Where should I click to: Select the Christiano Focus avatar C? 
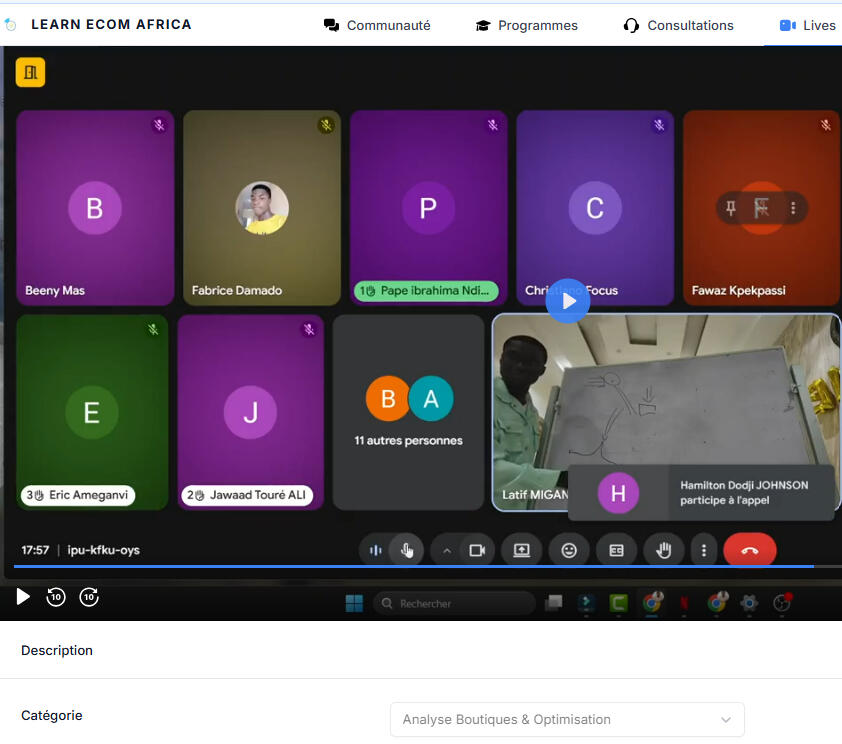tap(595, 208)
